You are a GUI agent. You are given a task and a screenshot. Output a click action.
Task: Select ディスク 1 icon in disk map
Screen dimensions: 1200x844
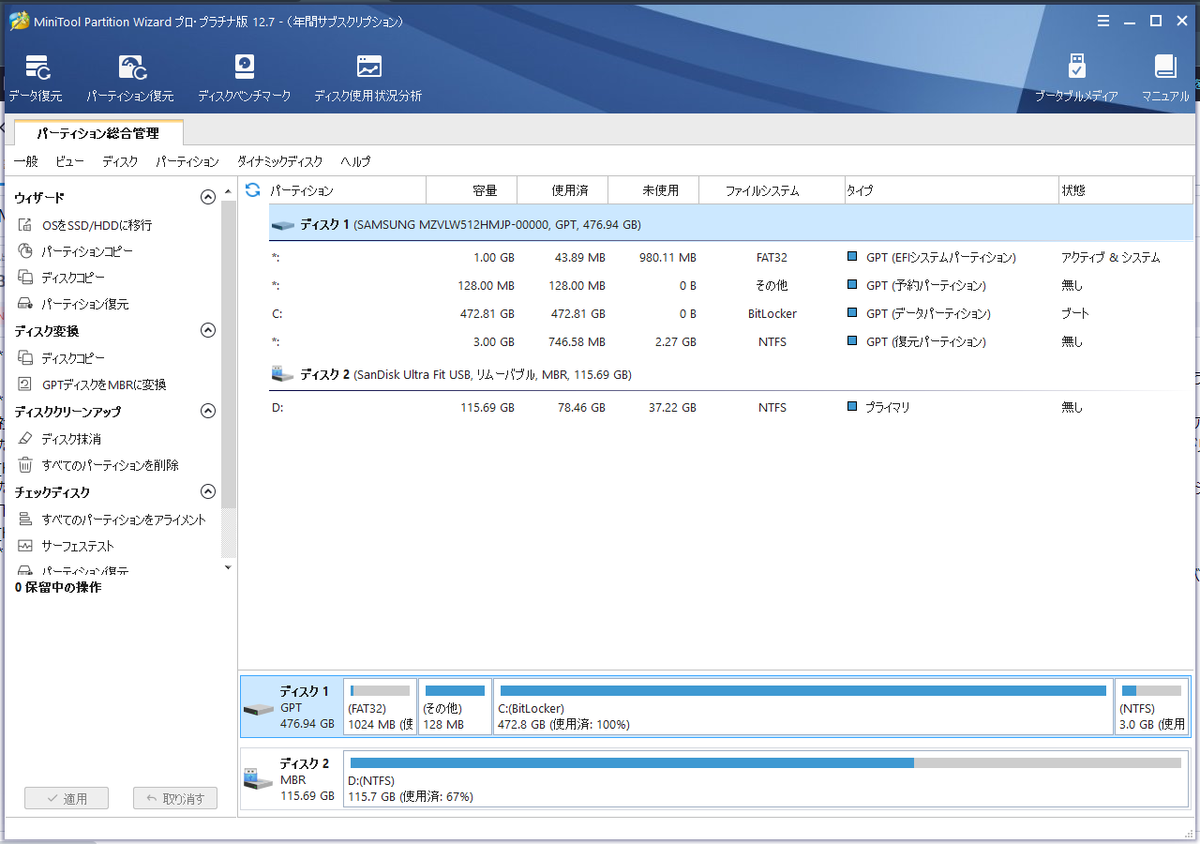pos(258,709)
